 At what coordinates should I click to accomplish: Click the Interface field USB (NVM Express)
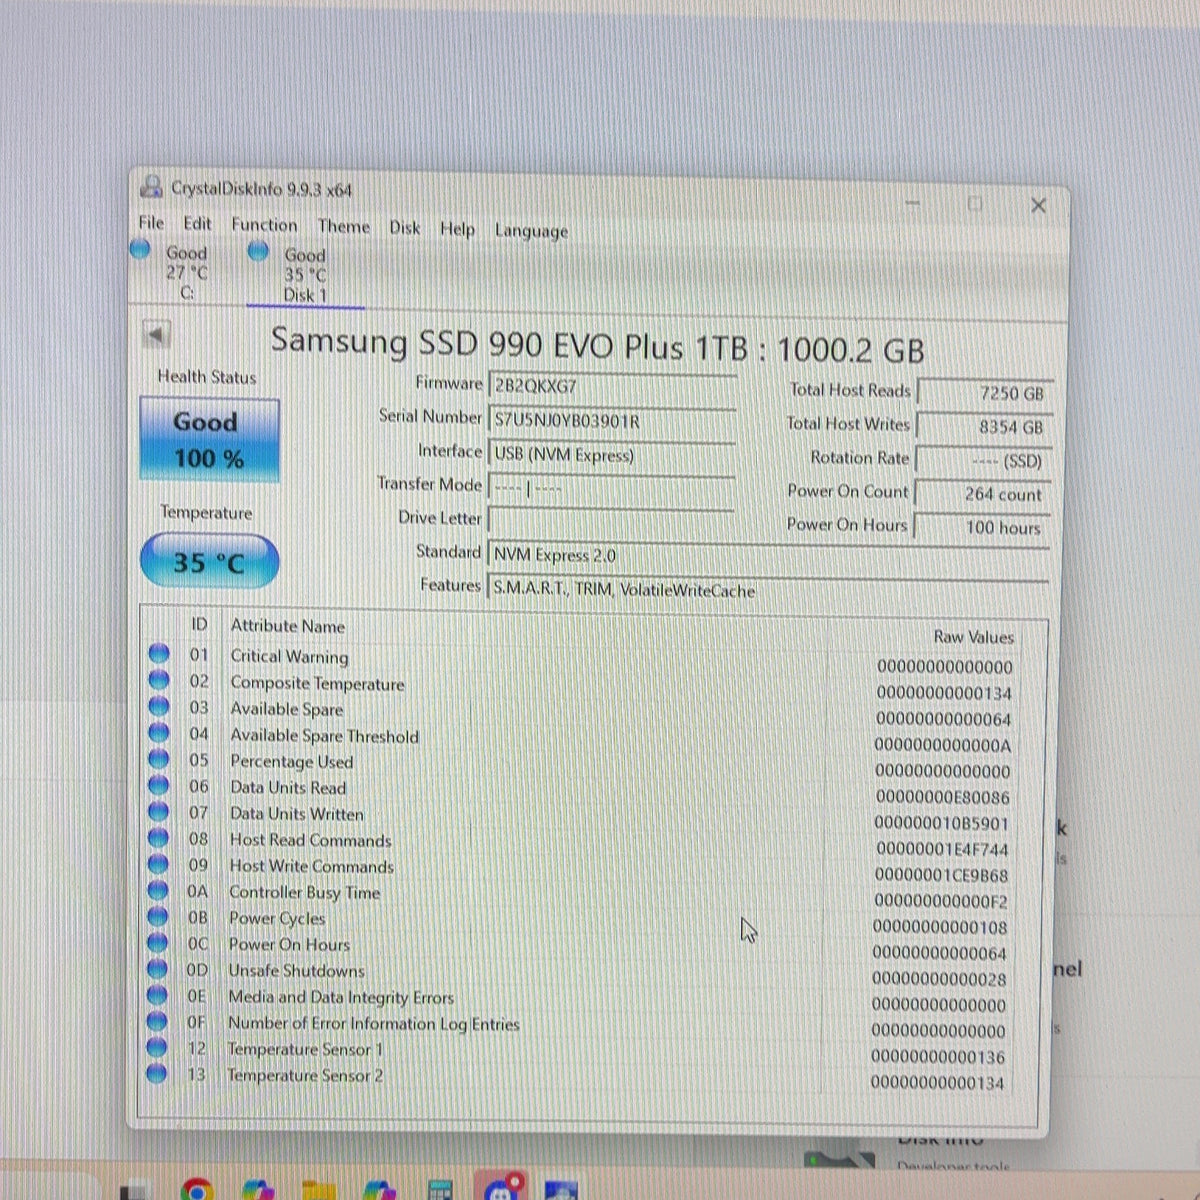[612, 455]
